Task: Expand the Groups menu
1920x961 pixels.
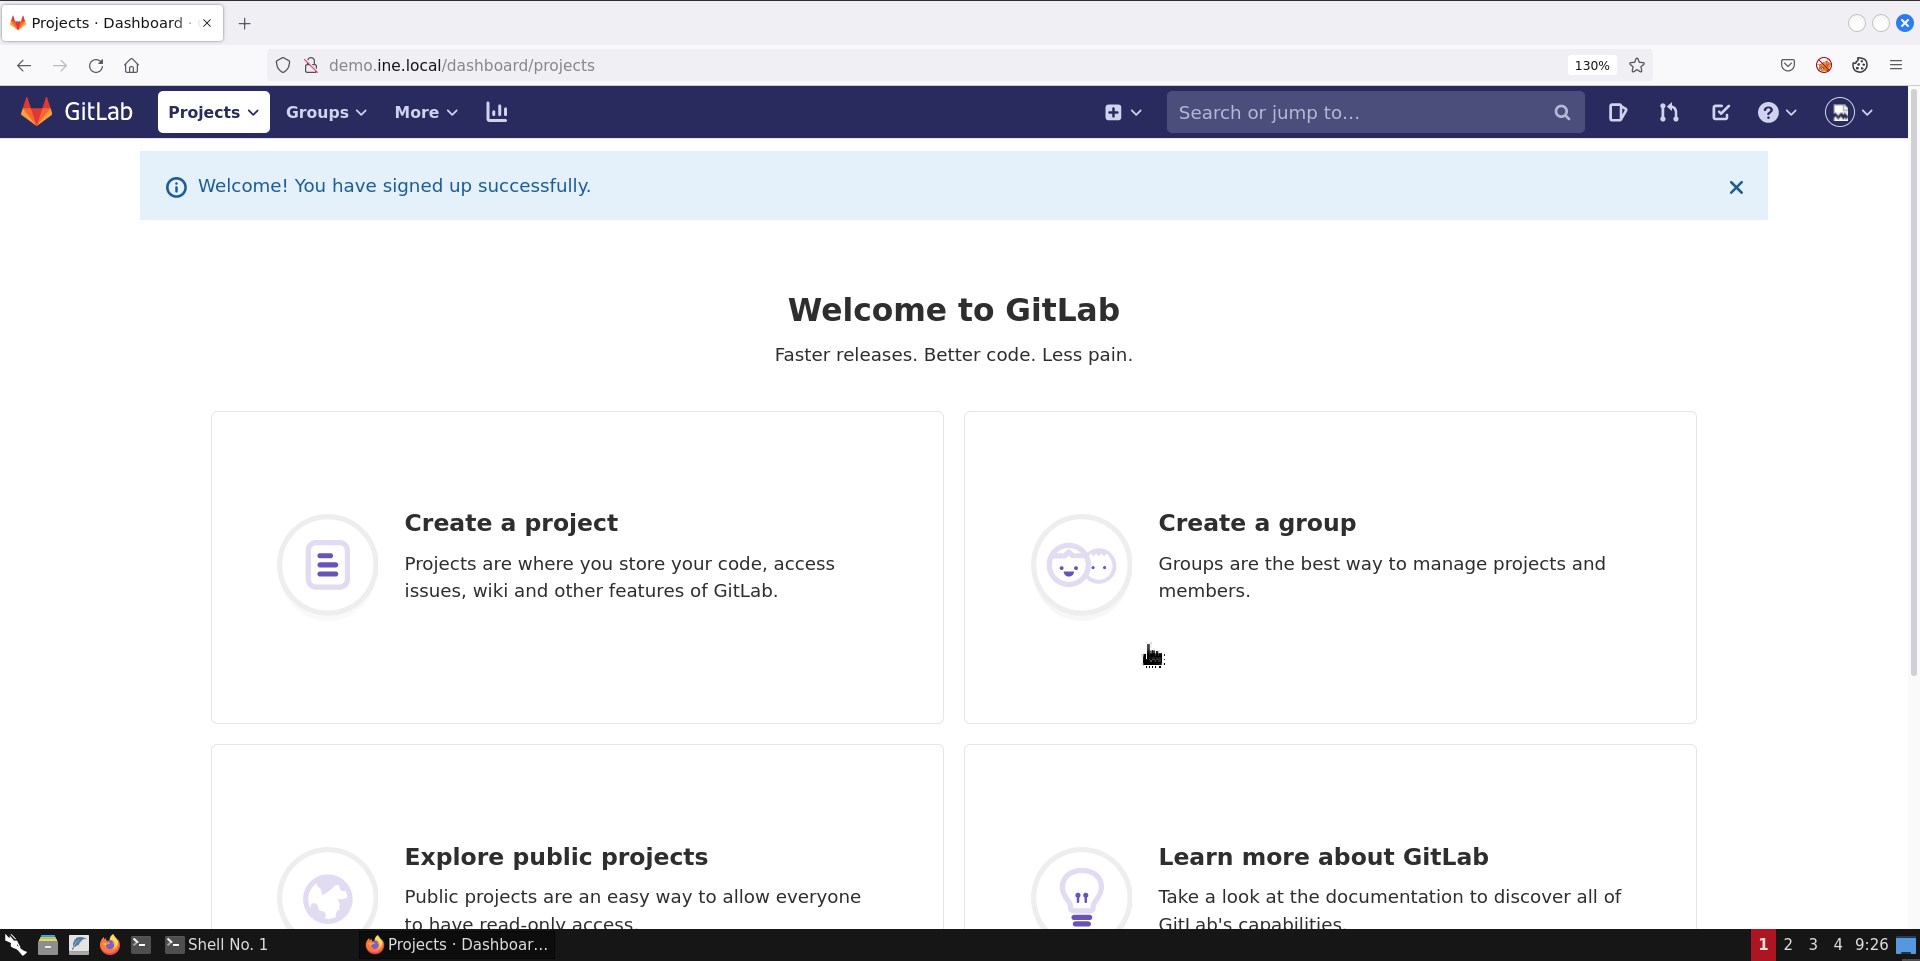Action: pyautogui.click(x=326, y=112)
